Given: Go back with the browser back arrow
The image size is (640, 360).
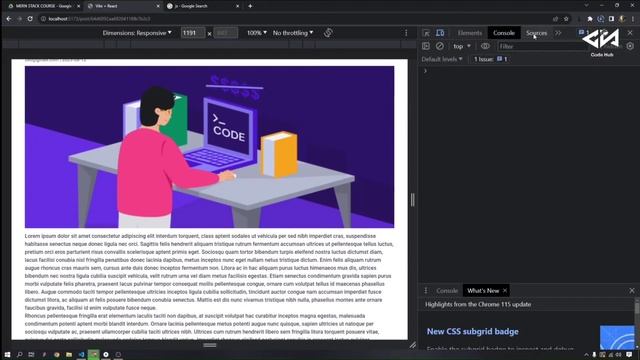Looking at the screenshot, I should point(9,18).
